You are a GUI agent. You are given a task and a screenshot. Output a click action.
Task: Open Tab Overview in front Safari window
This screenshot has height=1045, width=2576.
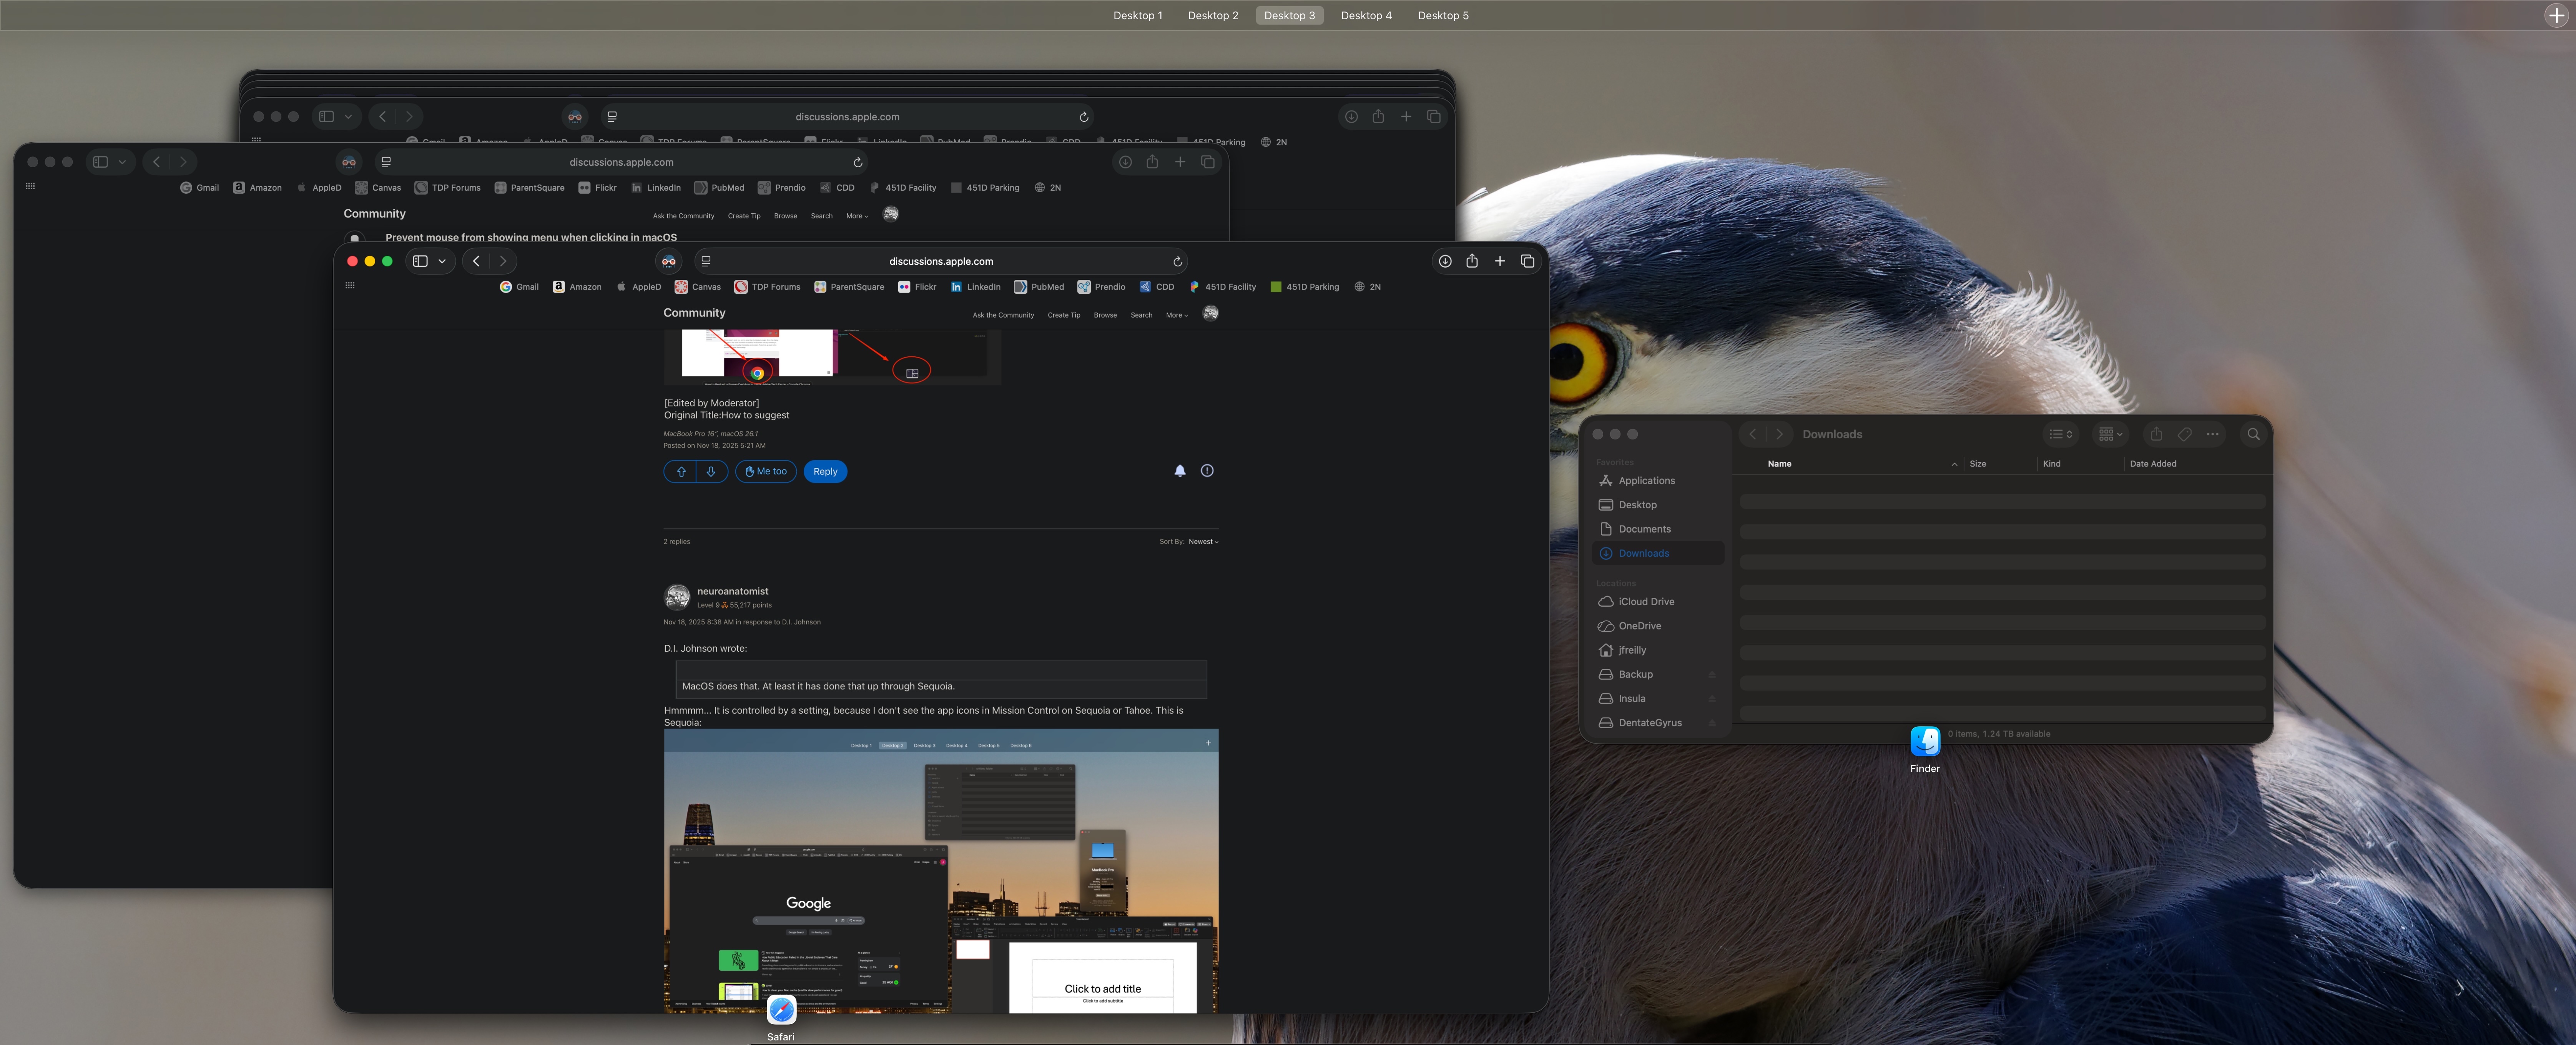point(1527,261)
